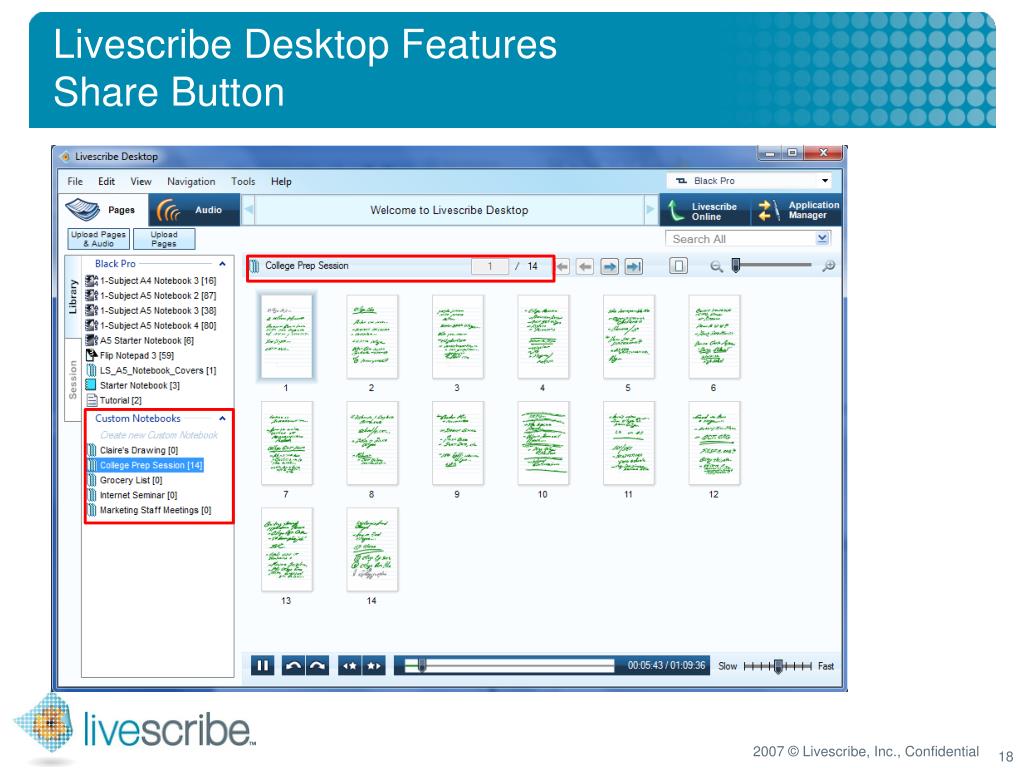Click the page number input box
Image resolution: width=1024 pixels, height=768 pixels.
(x=490, y=266)
